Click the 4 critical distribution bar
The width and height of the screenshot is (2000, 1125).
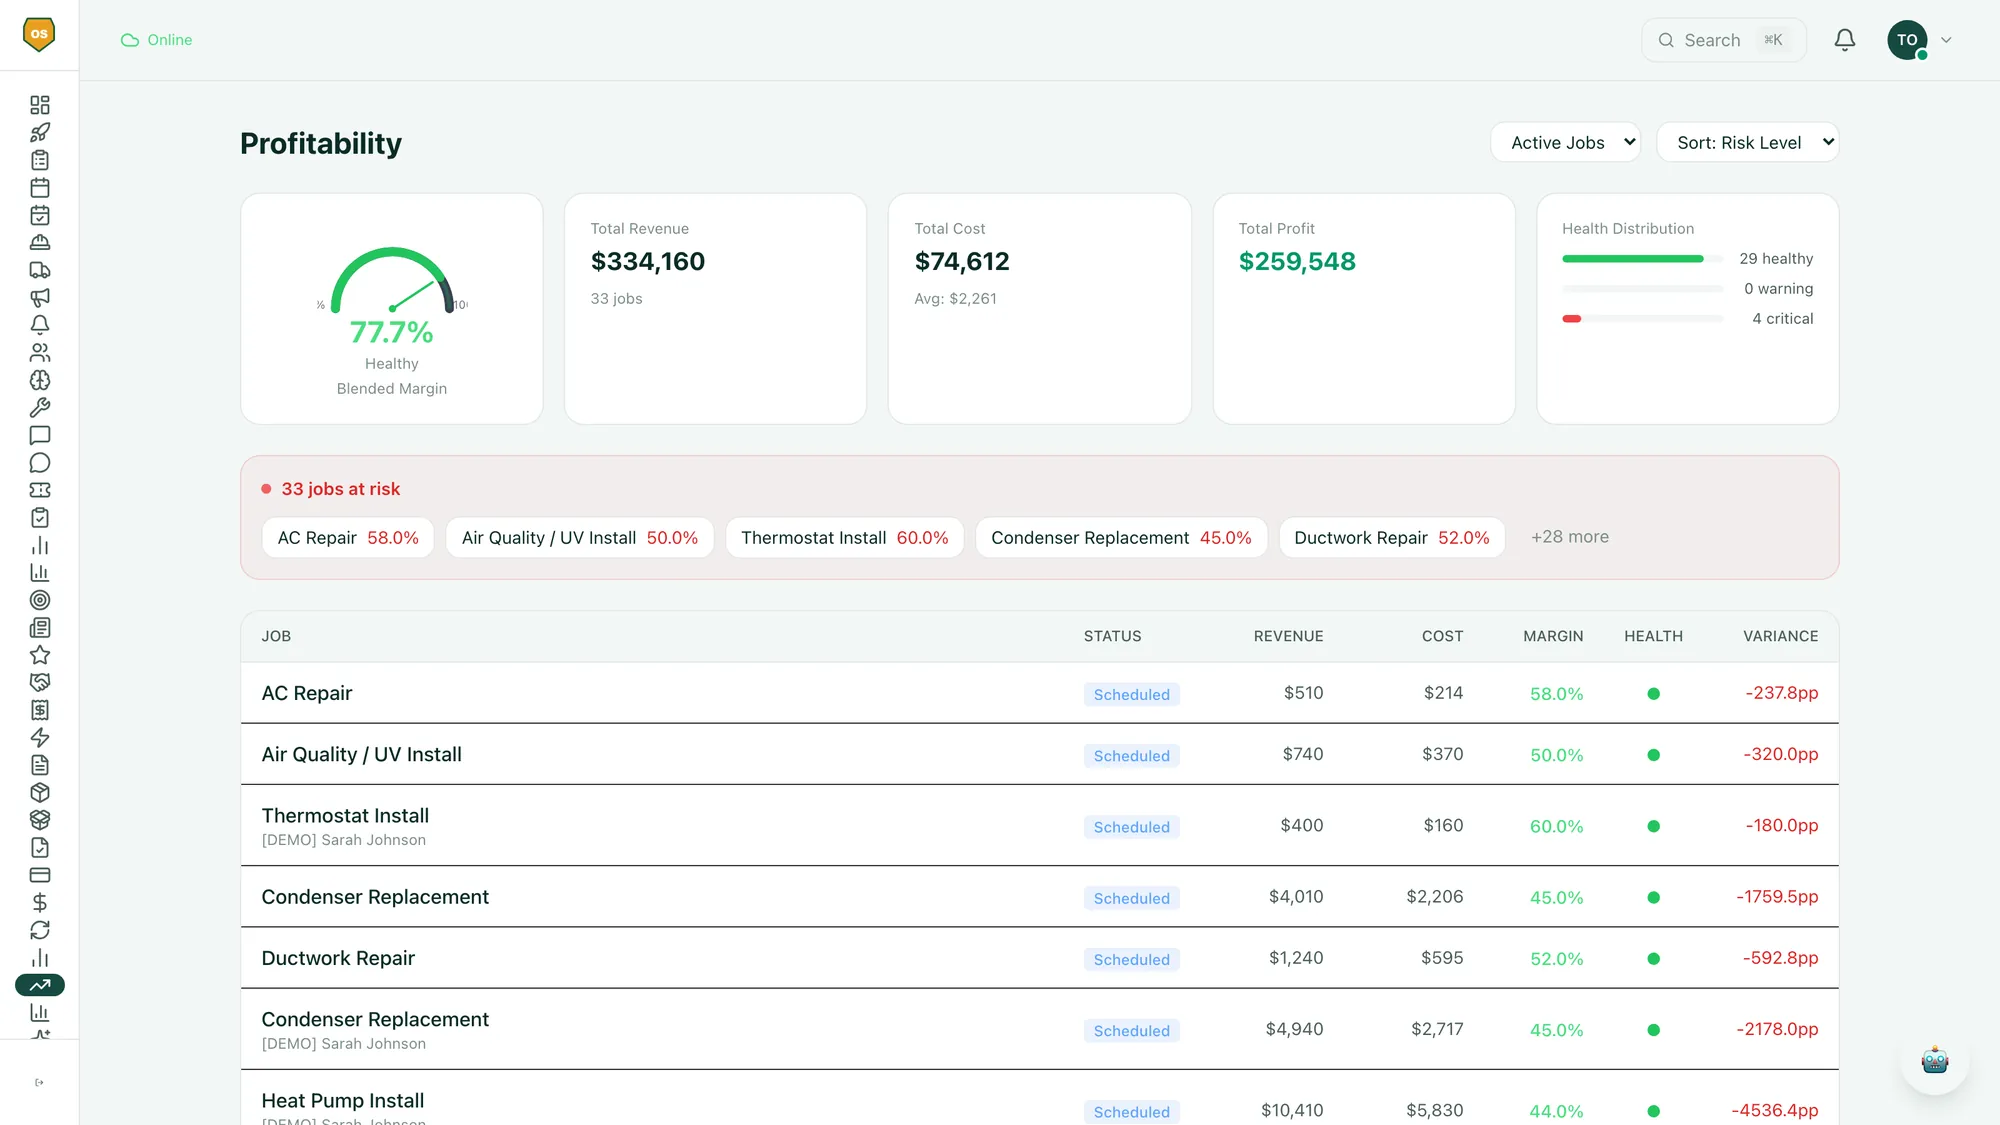(1642, 319)
